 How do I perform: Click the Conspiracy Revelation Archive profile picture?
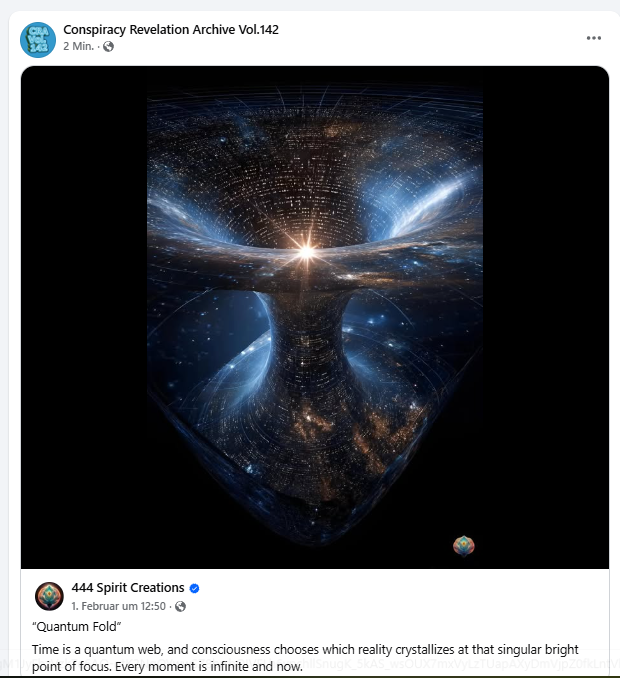tap(39, 38)
